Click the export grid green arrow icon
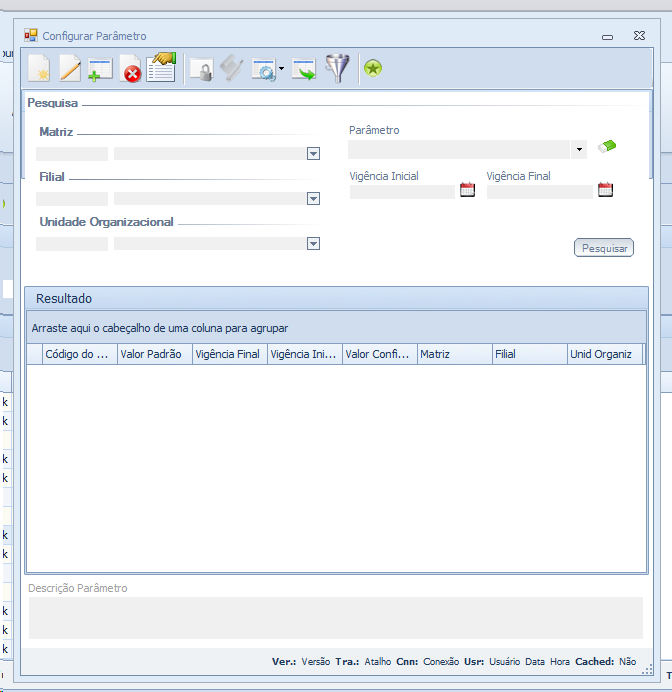 tap(304, 70)
